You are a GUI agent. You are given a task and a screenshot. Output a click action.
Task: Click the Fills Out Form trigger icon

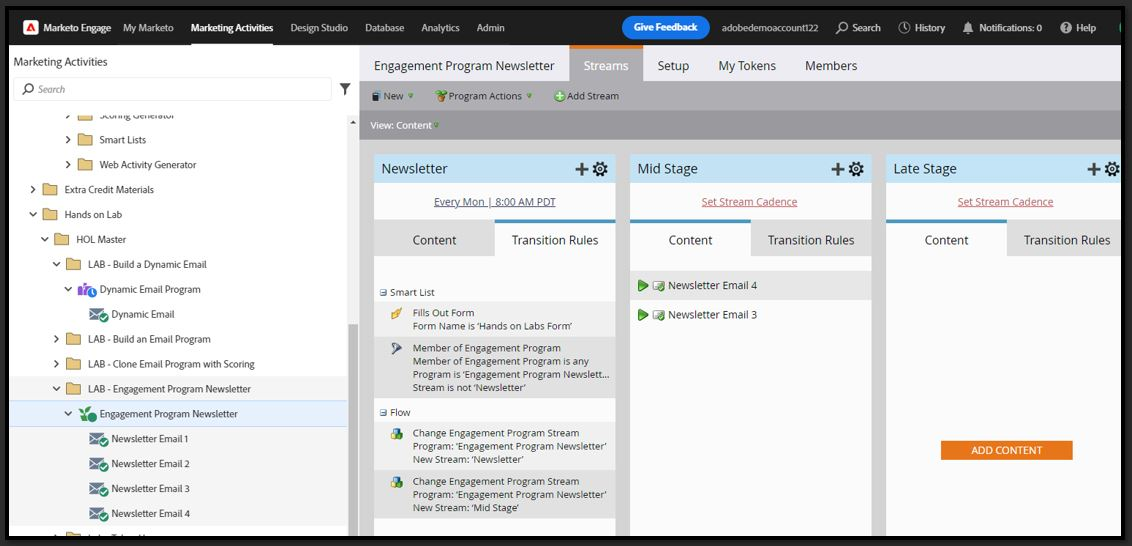coord(396,313)
